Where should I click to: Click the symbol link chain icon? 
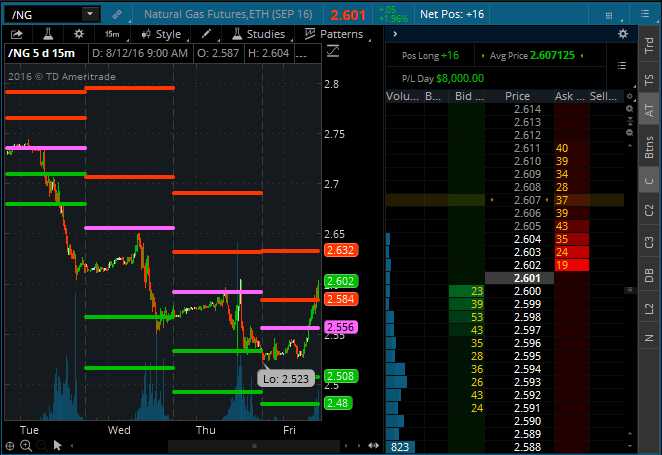click(117, 14)
